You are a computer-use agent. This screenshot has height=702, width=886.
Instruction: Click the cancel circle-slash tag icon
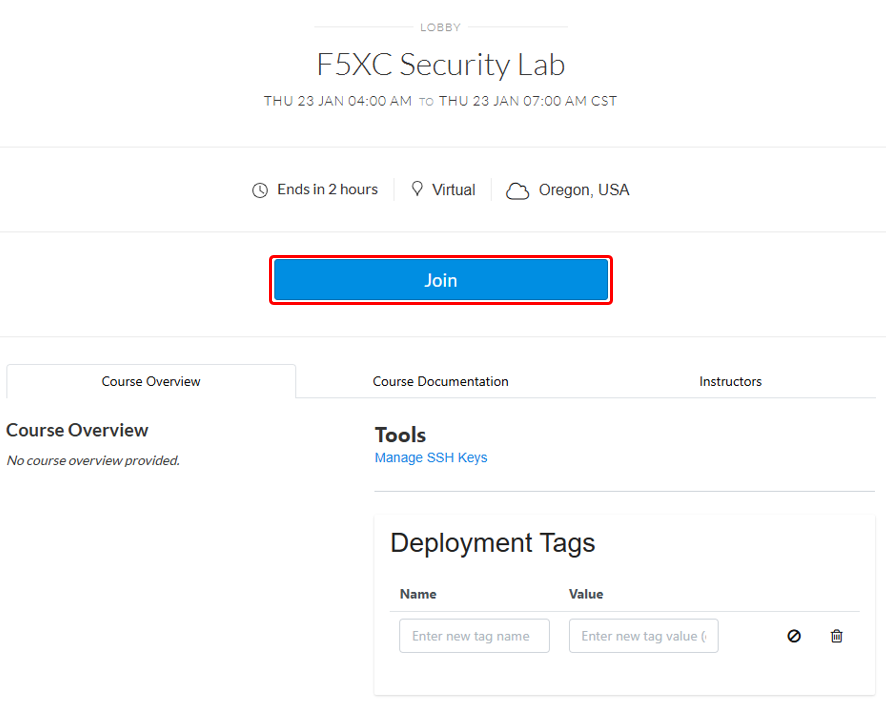pos(794,636)
